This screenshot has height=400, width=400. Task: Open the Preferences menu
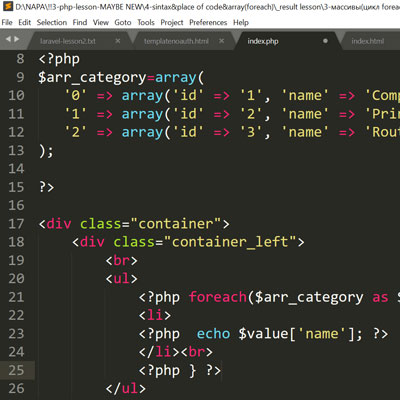coord(208,22)
